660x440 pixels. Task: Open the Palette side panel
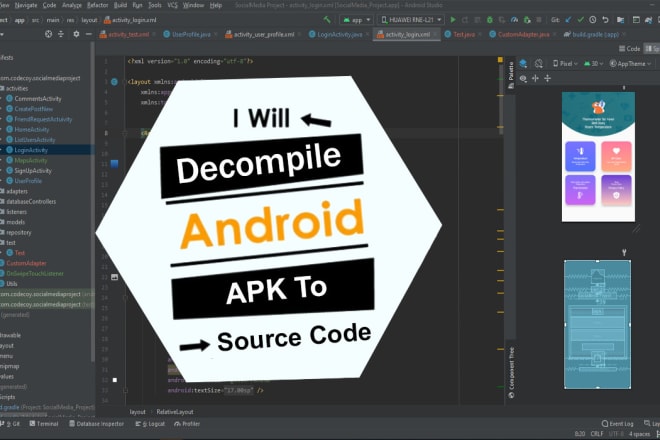pyautogui.click(x=511, y=75)
